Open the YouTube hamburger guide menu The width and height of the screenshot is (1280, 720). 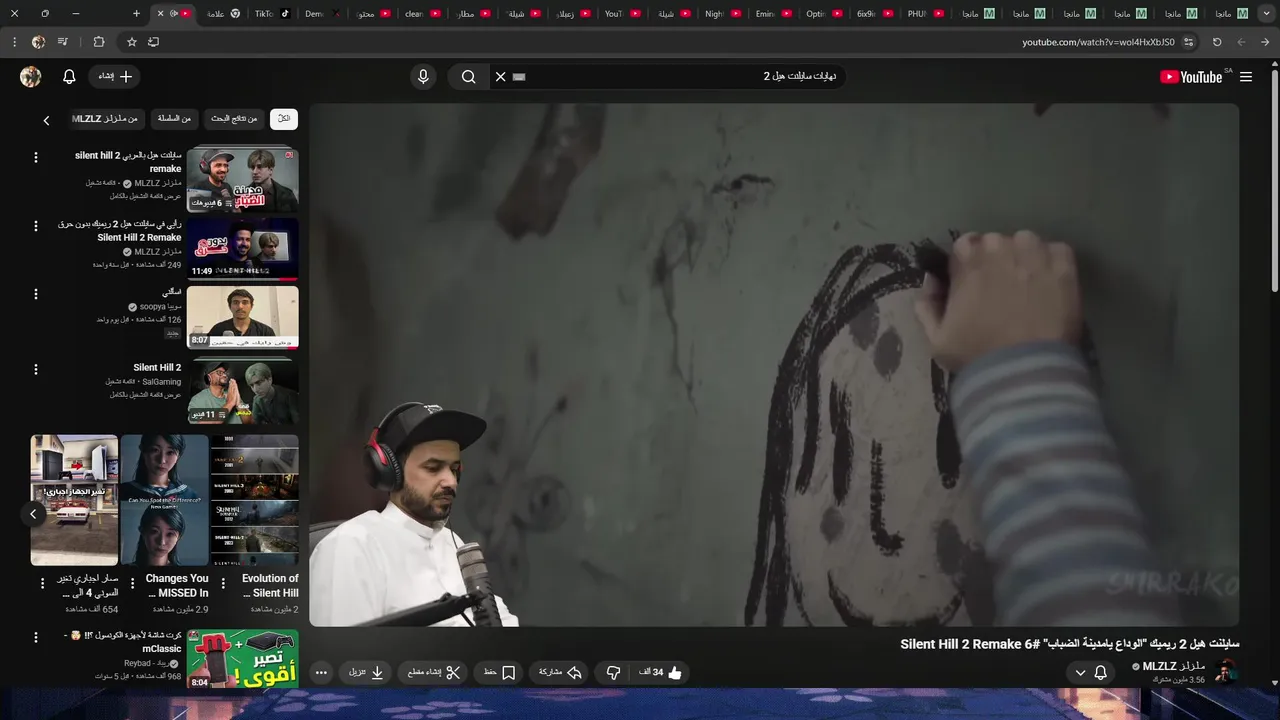pos(1245,77)
